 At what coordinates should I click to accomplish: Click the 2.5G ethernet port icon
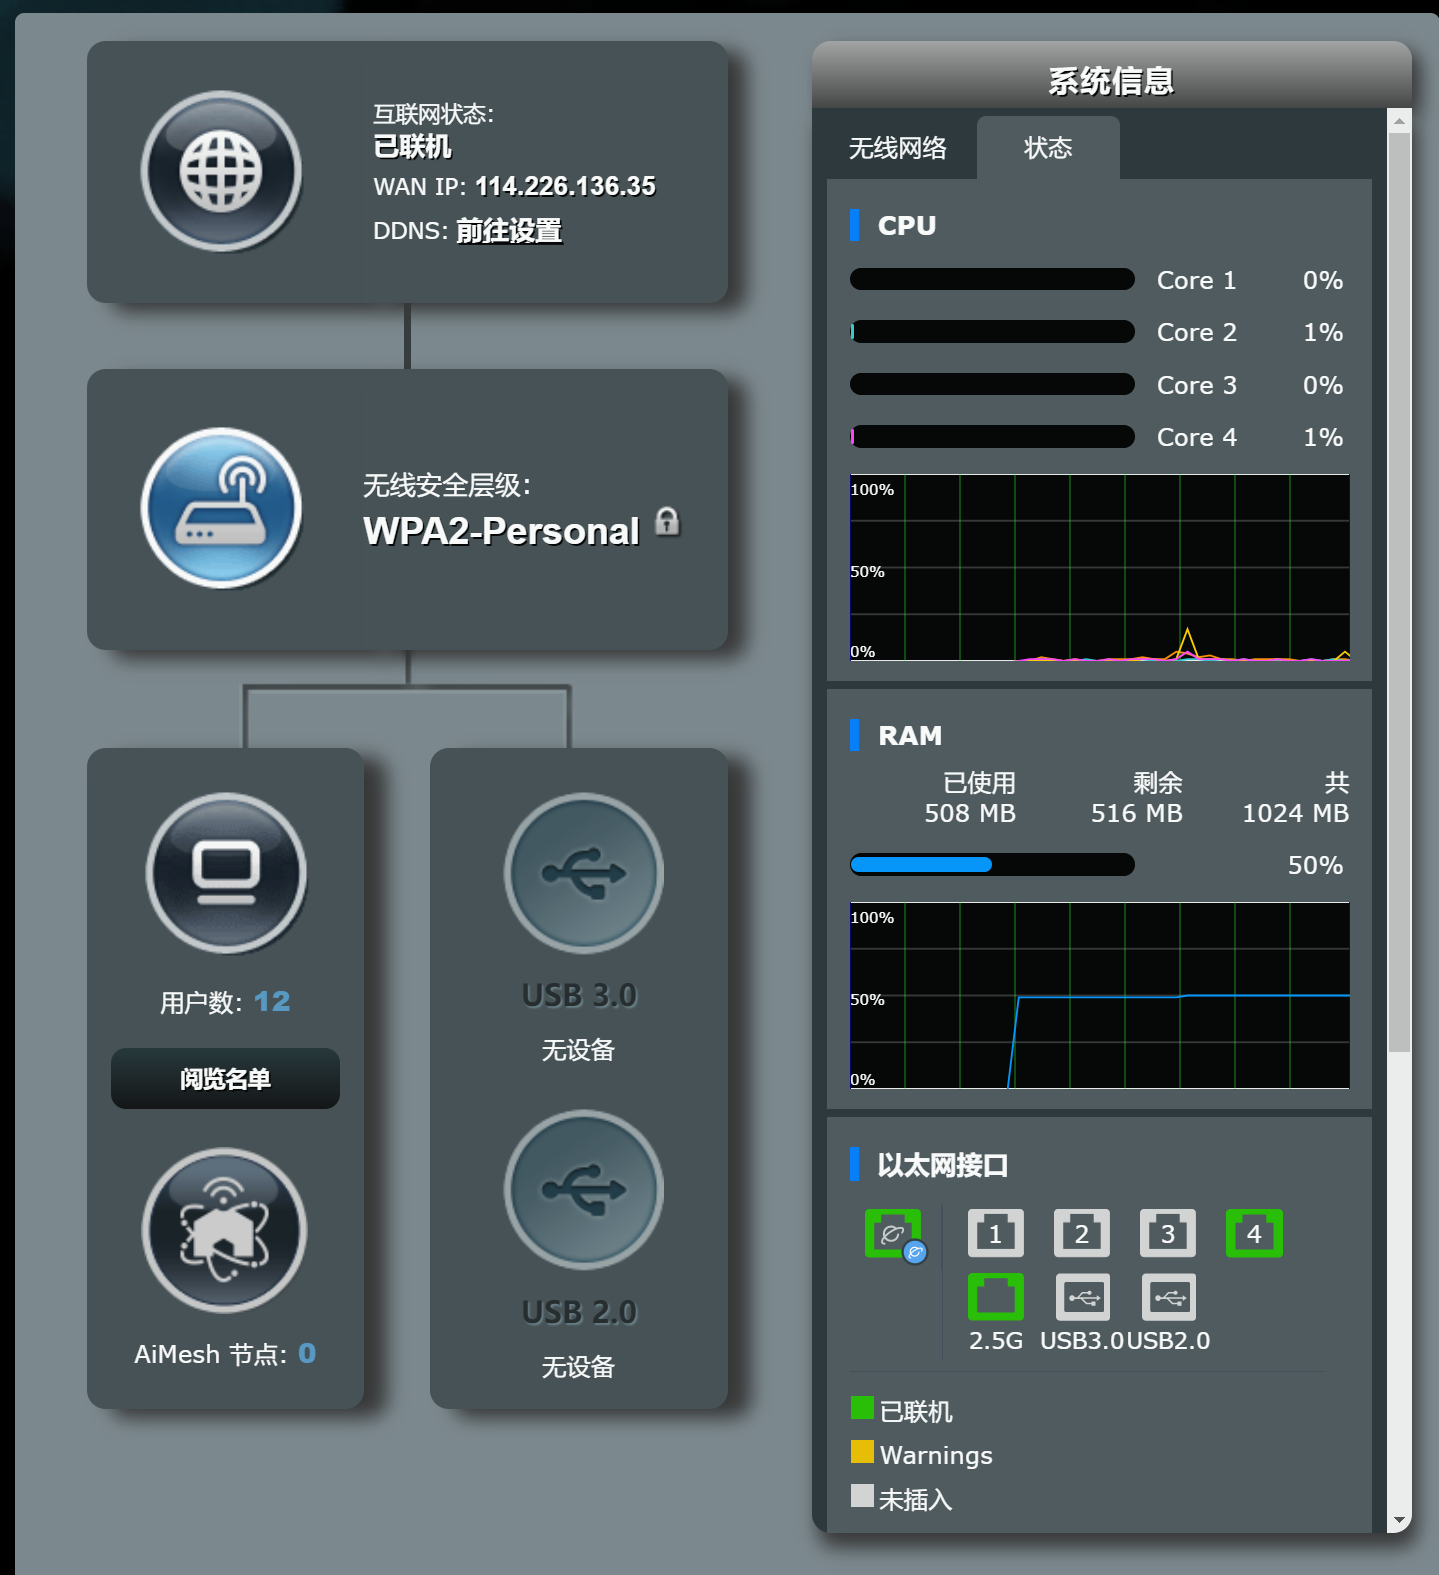pyautogui.click(x=995, y=1297)
